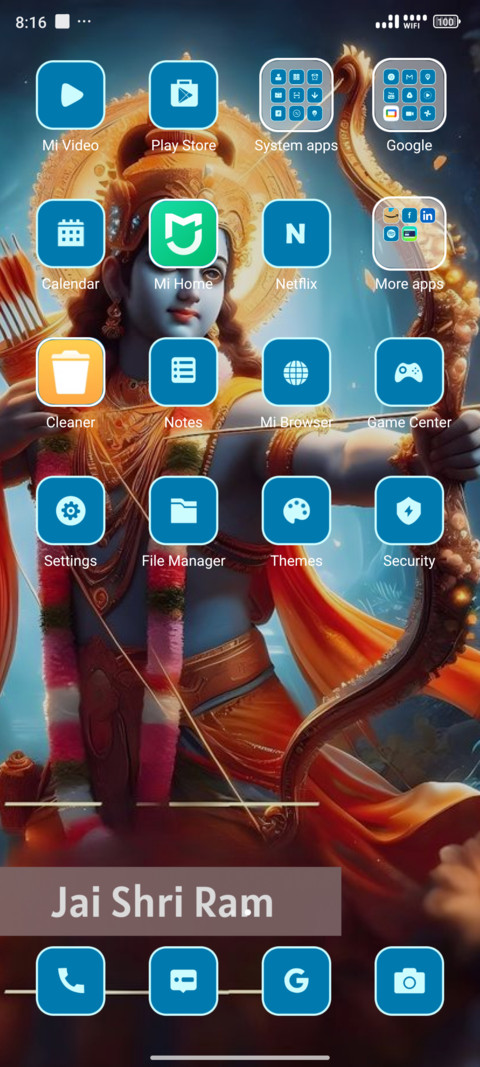Open the Calendar app
The height and width of the screenshot is (1067, 480).
point(70,233)
